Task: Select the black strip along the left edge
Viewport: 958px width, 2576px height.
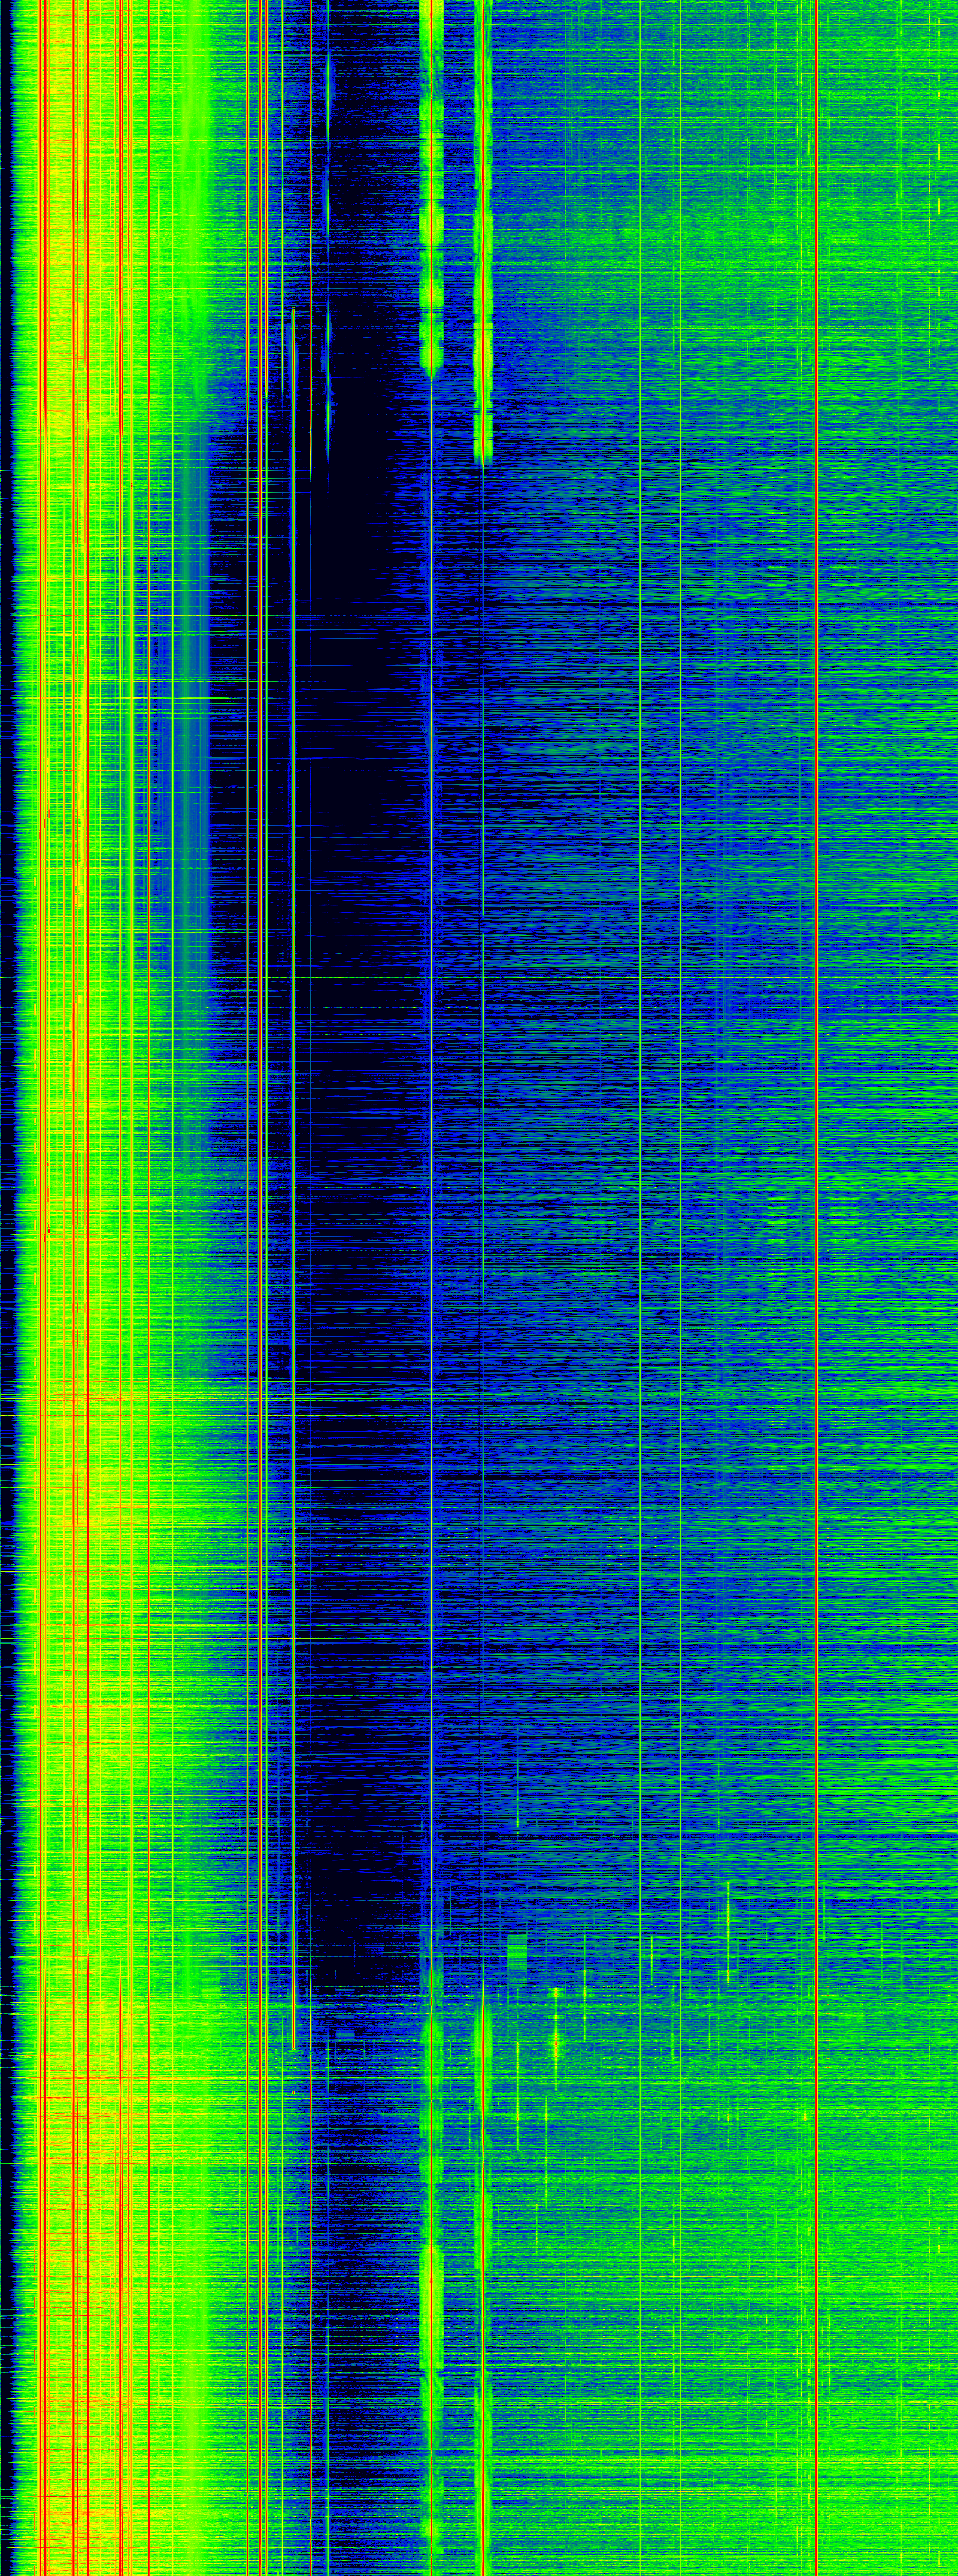Action: point(6,1288)
